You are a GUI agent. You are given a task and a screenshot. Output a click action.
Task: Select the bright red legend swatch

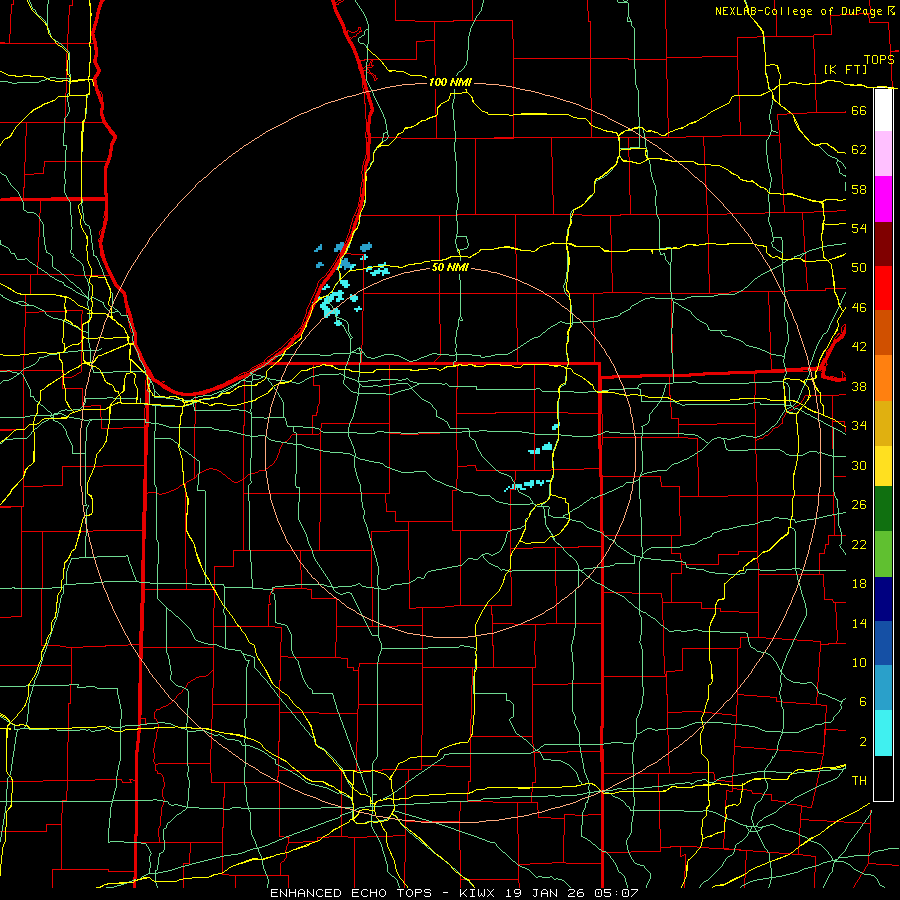[x=883, y=288]
